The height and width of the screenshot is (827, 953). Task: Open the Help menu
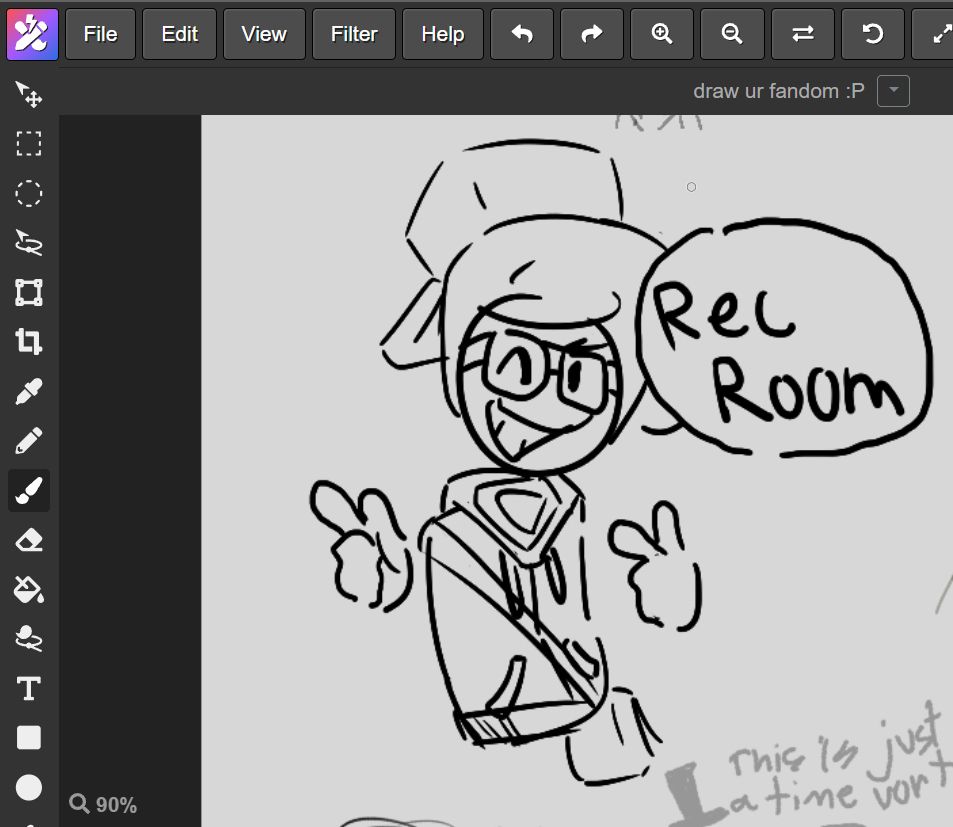tap(442, 34)
